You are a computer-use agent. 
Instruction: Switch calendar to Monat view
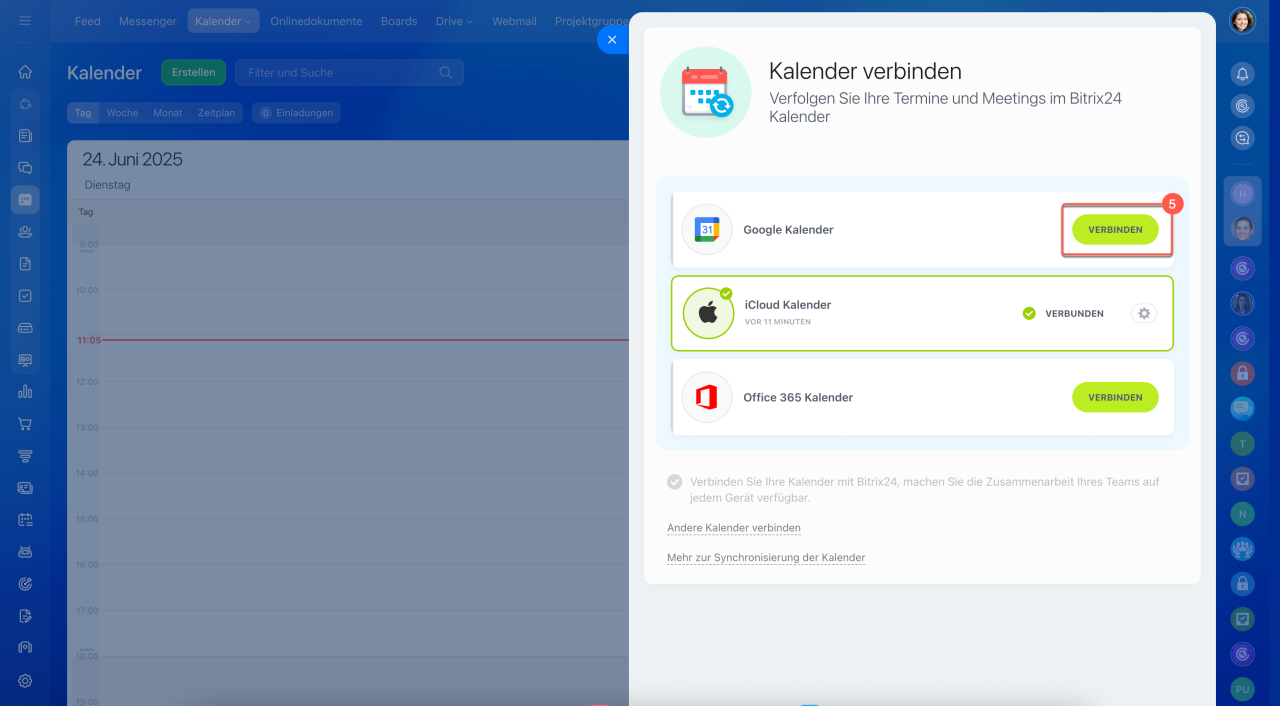click(168, 113)
